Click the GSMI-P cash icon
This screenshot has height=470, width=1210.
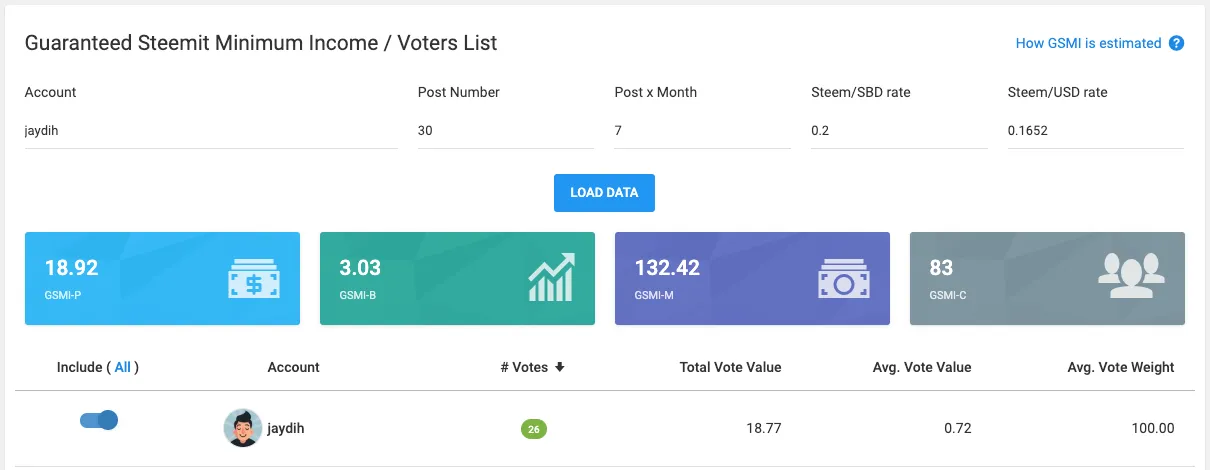pos(255,279)
